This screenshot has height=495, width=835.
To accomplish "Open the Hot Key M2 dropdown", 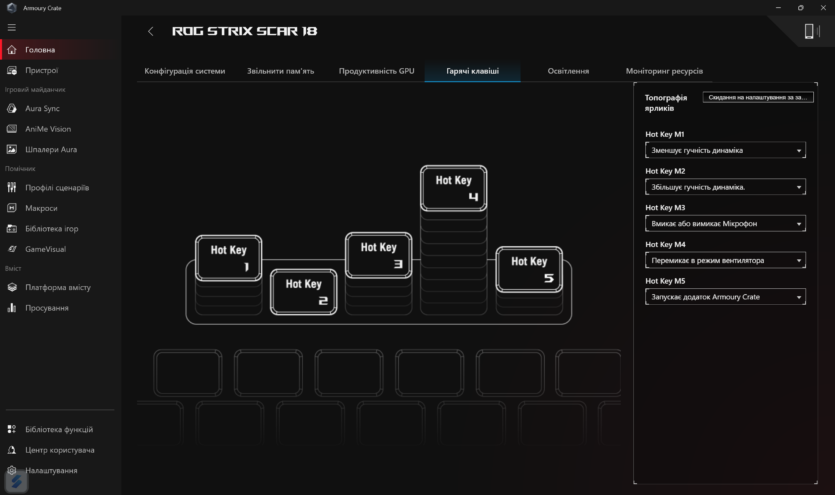I will tap(725, 187).
